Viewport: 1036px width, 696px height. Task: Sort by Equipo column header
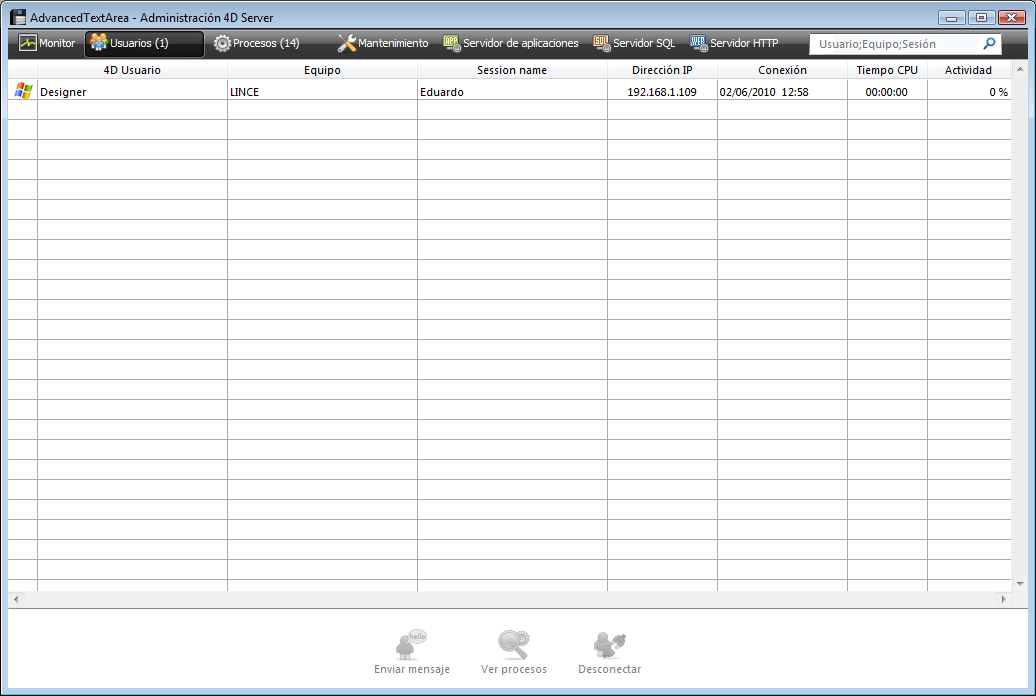point(322,69)
